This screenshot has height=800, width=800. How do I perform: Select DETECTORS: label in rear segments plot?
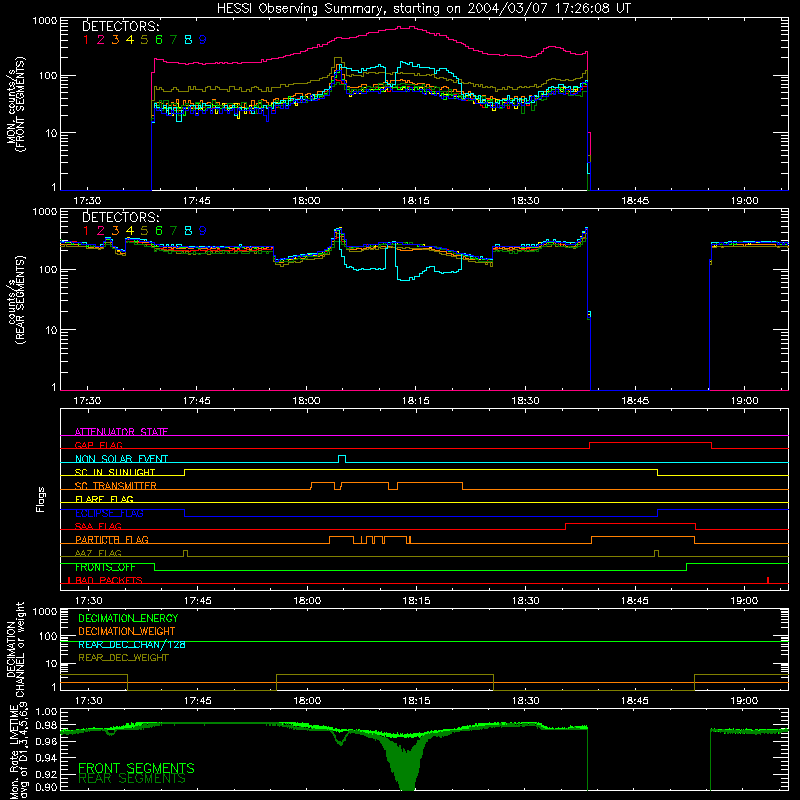point(121,217)
